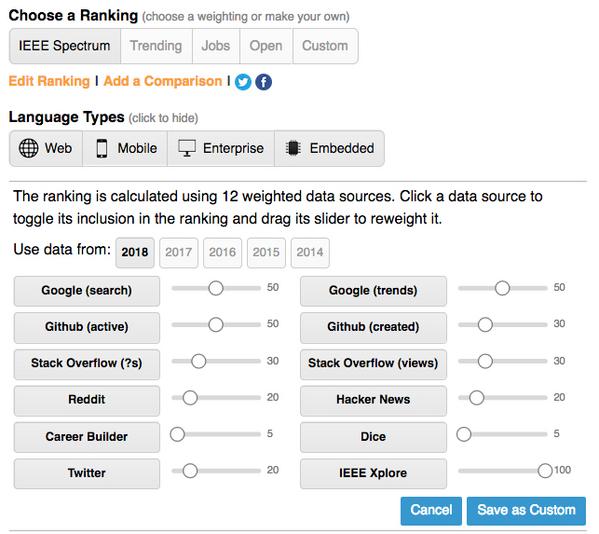Image resolution: width=599 pixels, height=534 pixels.
Task: Toggle the Mobile phone language type
Action: [125, 149]
